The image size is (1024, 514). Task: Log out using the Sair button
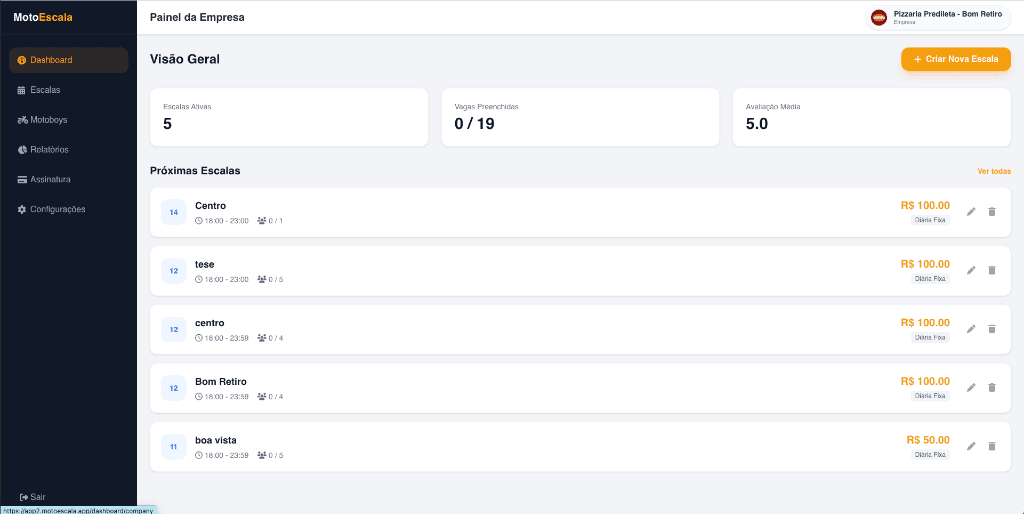point(33,496)
